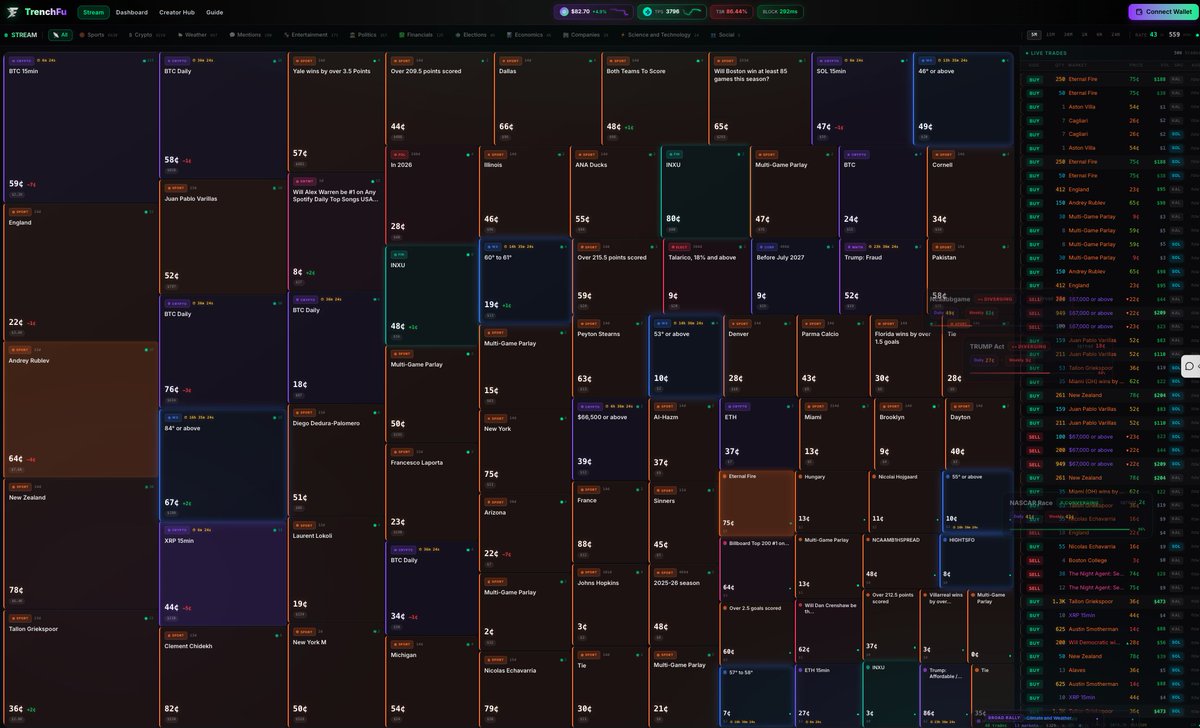Open the Johns Hopkins market card
Screen dimensions: 1200x728
click(x=608, y=608)
